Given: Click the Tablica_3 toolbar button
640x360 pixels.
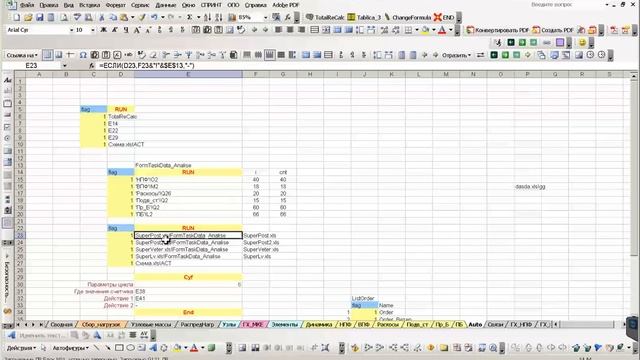Looking at the screenshot, I should coord(364,18).
